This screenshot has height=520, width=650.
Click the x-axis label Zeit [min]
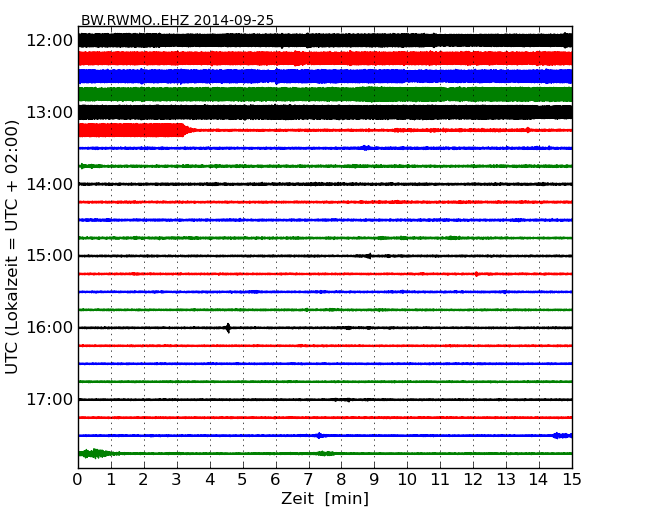pyautogui.click(x=325, y=498)
